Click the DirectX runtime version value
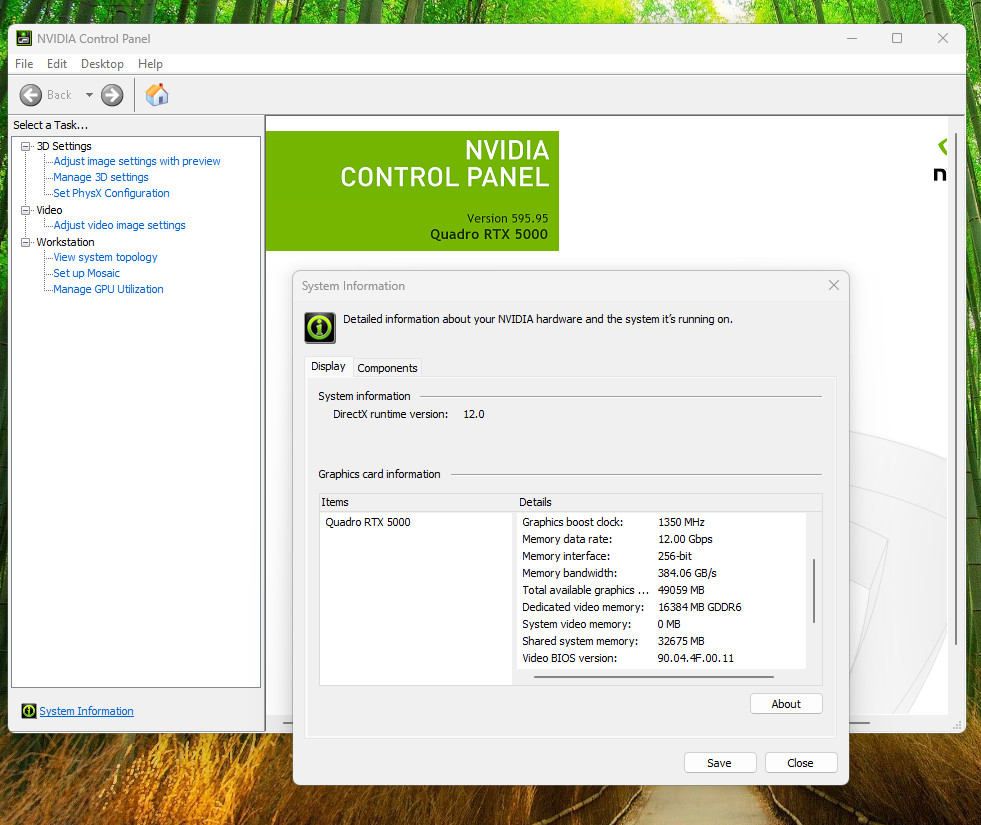Viewport: 981px width, 825px height. [474, 414]
